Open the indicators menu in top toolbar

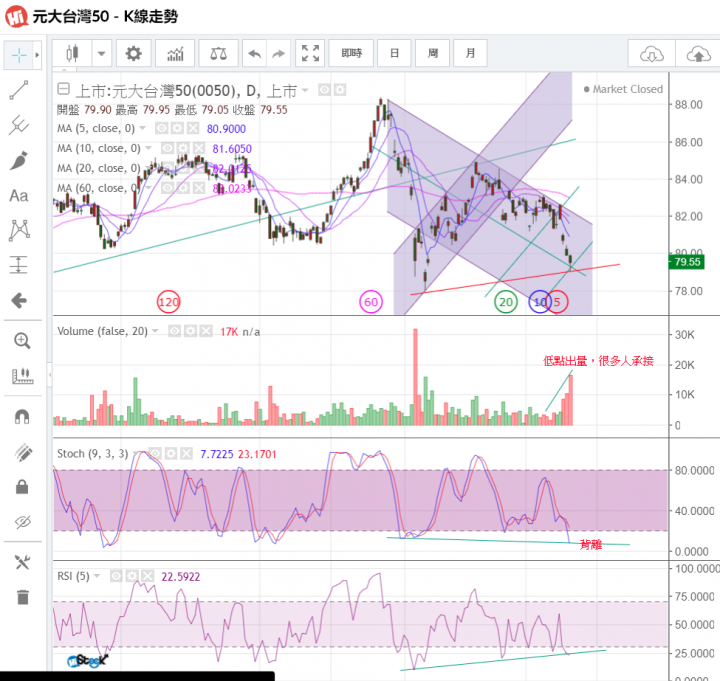175,54
